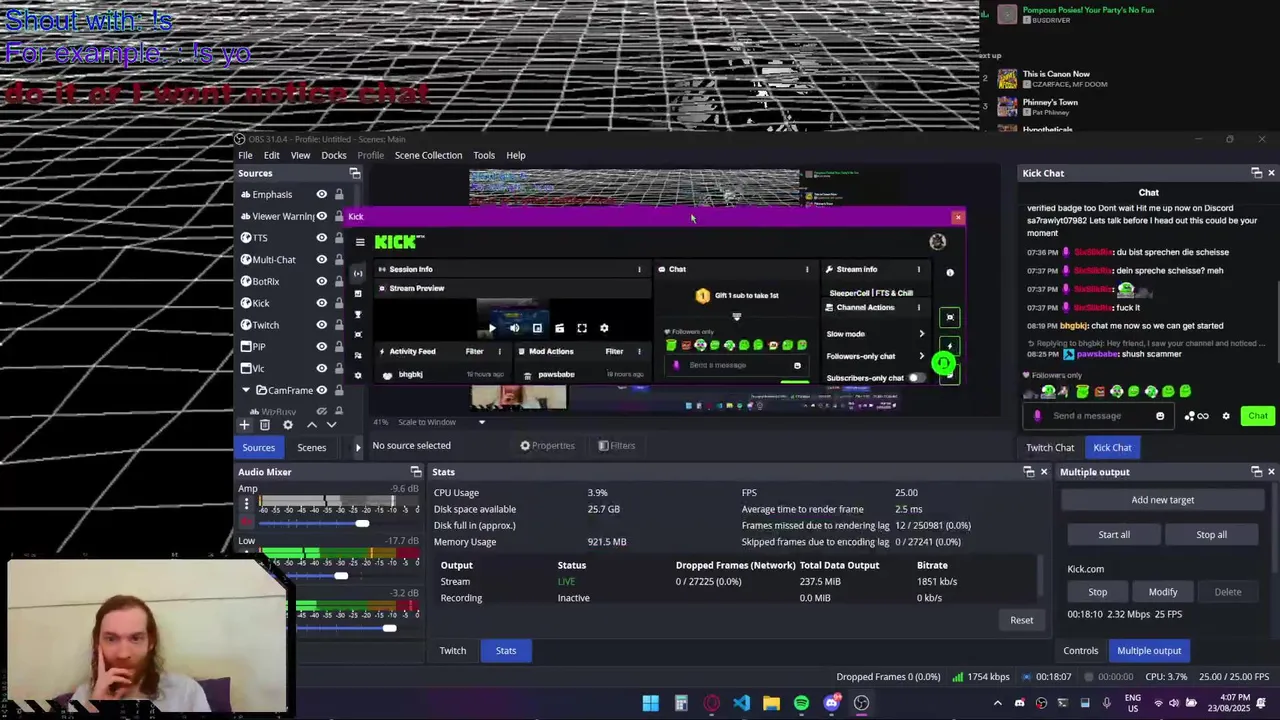Viewport: 1280px width, 720px height.
Task: Open the Docks menu
Action: point(334,155)
